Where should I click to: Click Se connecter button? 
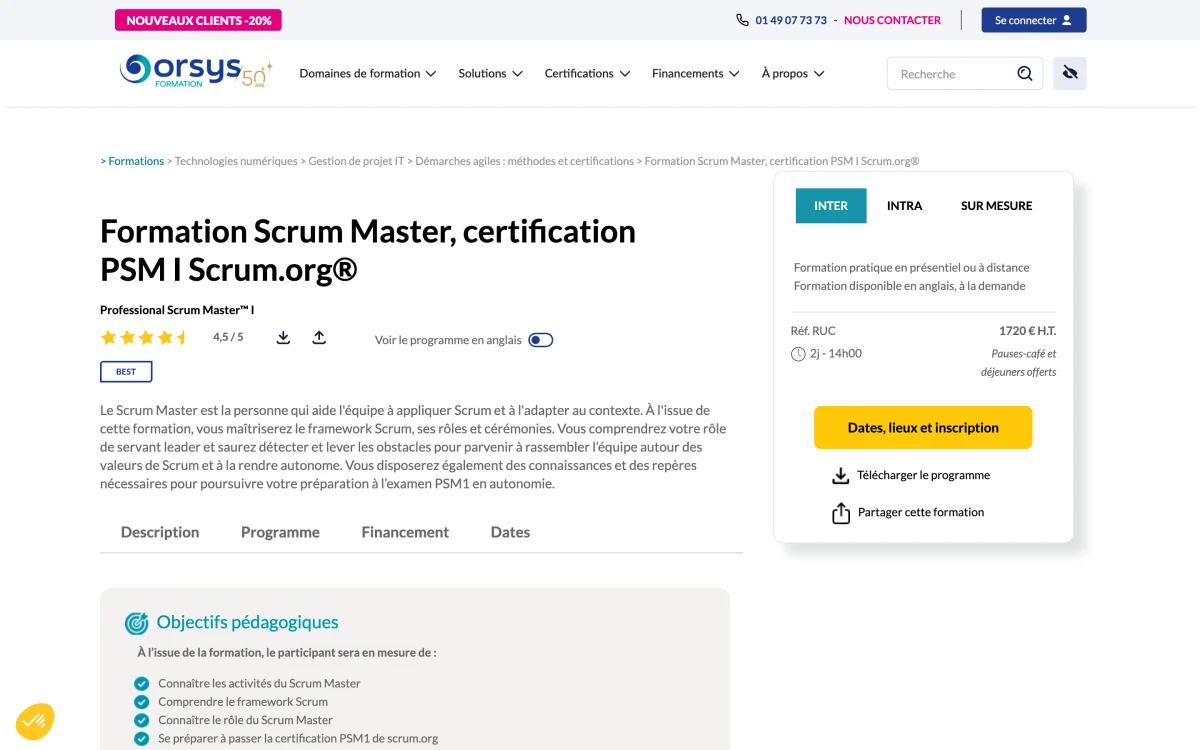(1034, 20)
